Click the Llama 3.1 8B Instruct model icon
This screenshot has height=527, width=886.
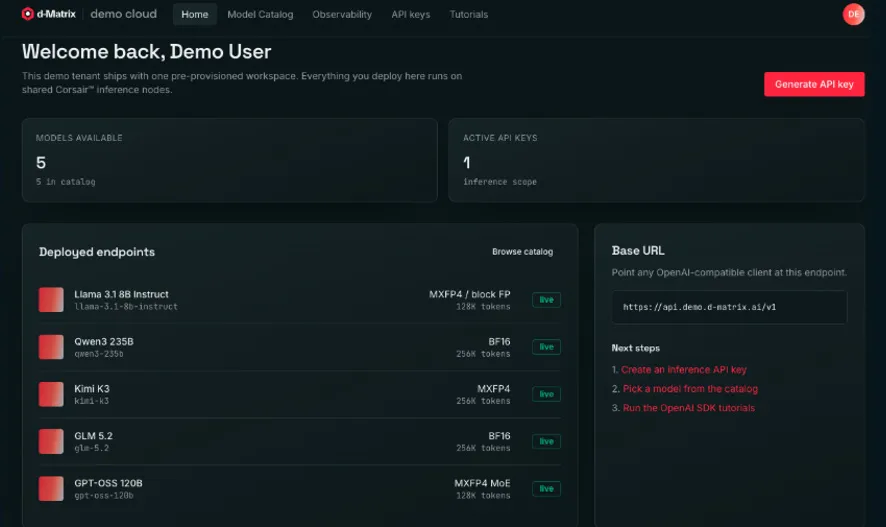click(51, 300)
